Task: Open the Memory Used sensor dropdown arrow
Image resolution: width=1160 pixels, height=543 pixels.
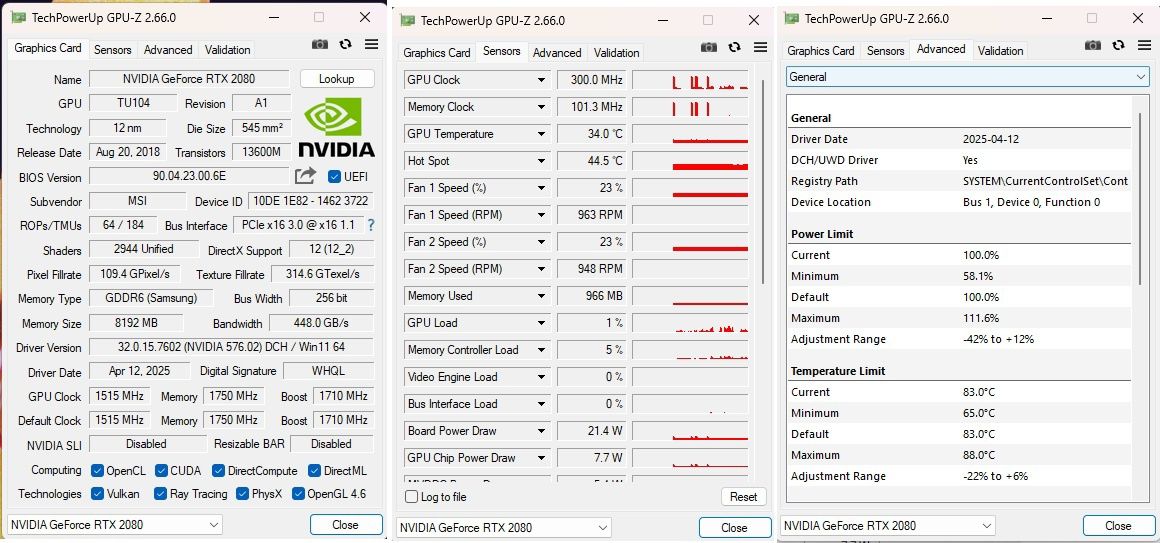Action: pyautogui.click(x=541, y=296)
